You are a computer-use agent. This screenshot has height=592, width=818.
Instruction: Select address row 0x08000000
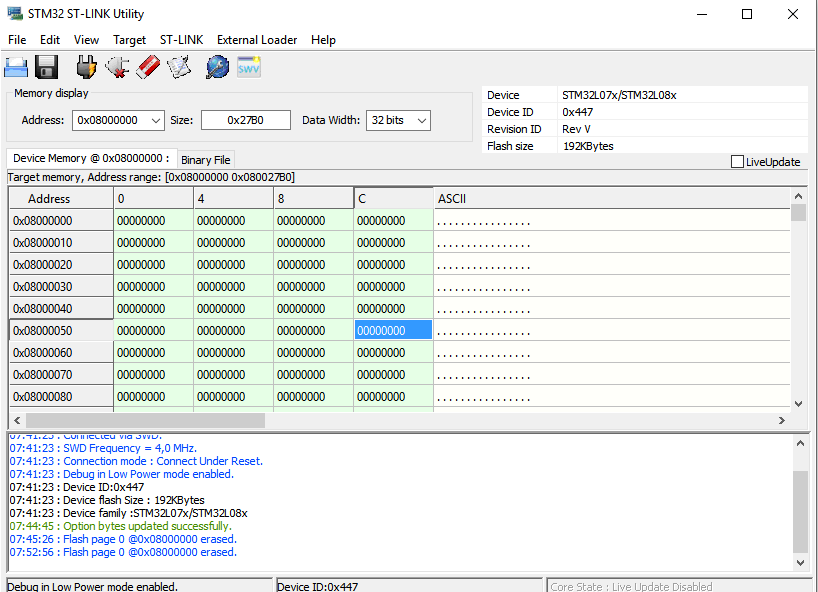pyautogui.click(x=61, y=221)
